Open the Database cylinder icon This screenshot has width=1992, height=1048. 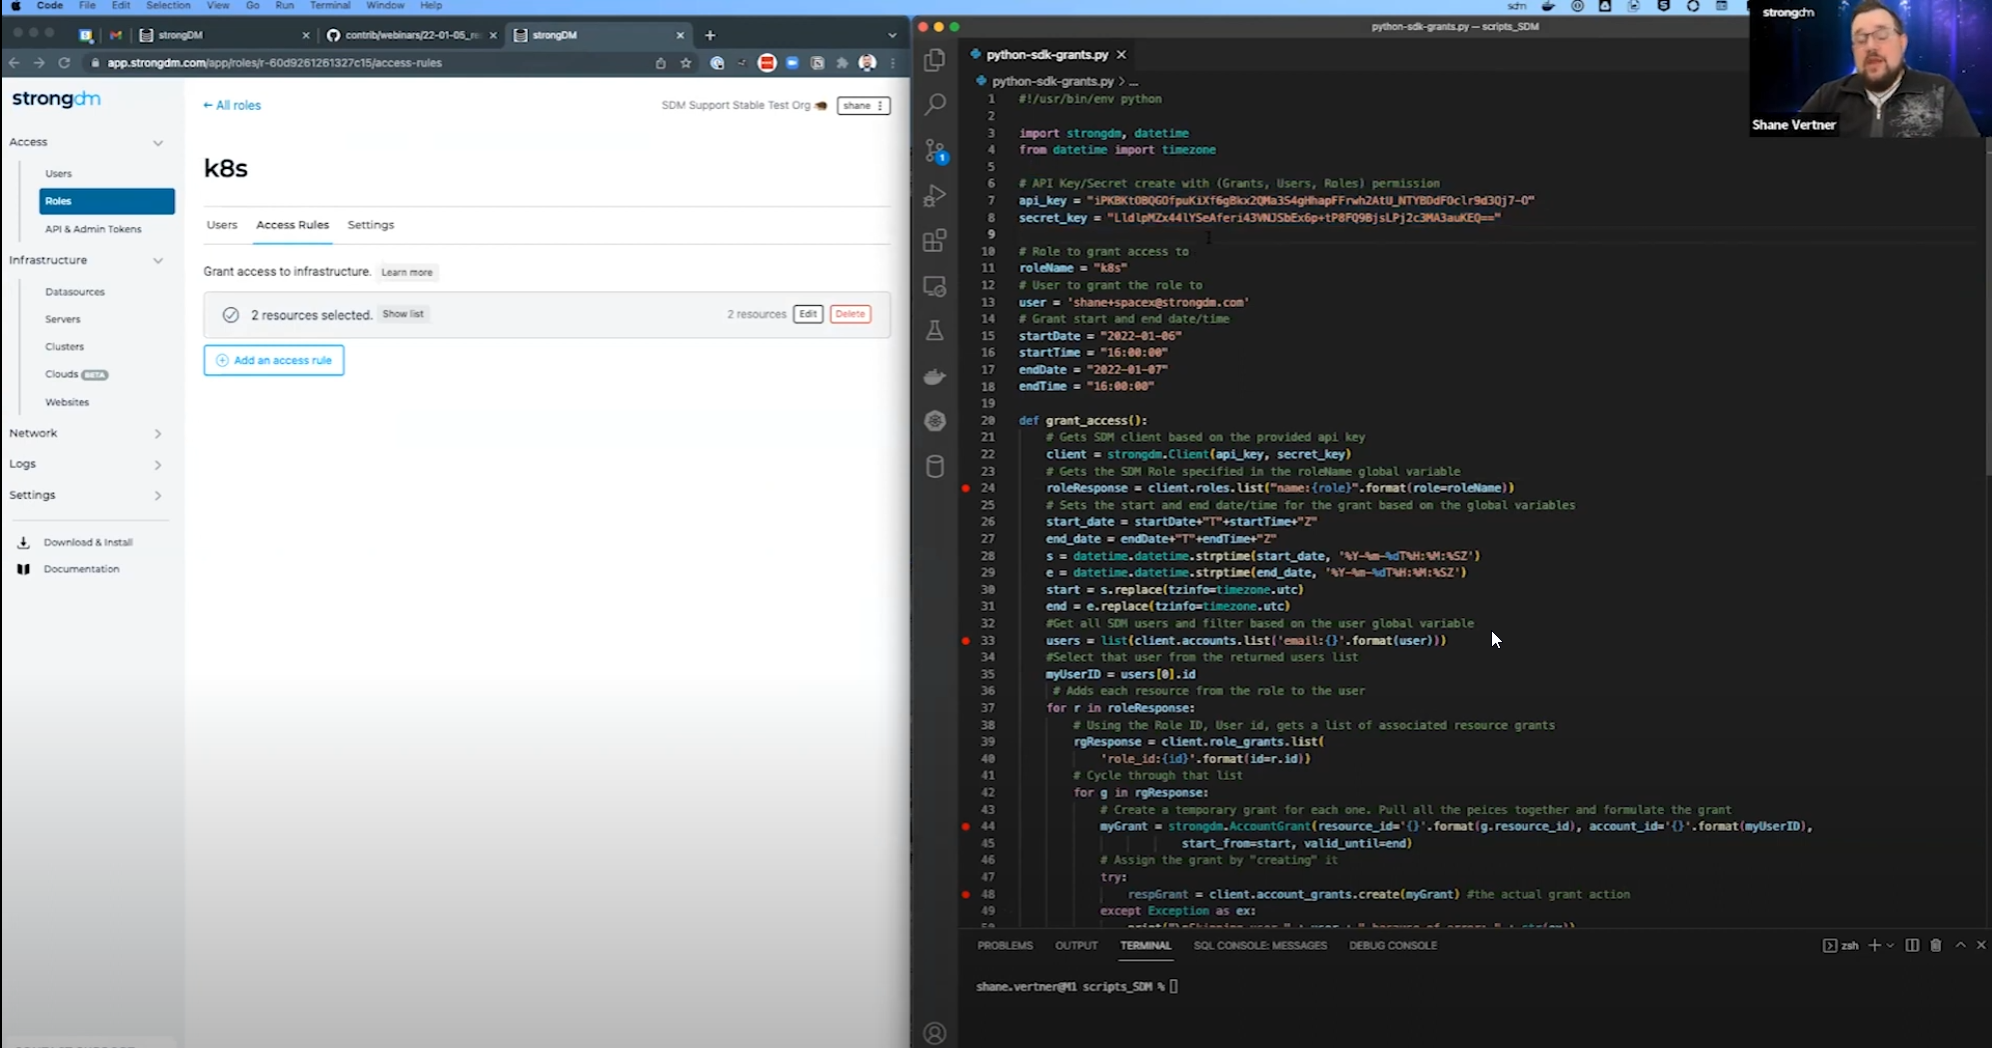[x=935, y=466]
